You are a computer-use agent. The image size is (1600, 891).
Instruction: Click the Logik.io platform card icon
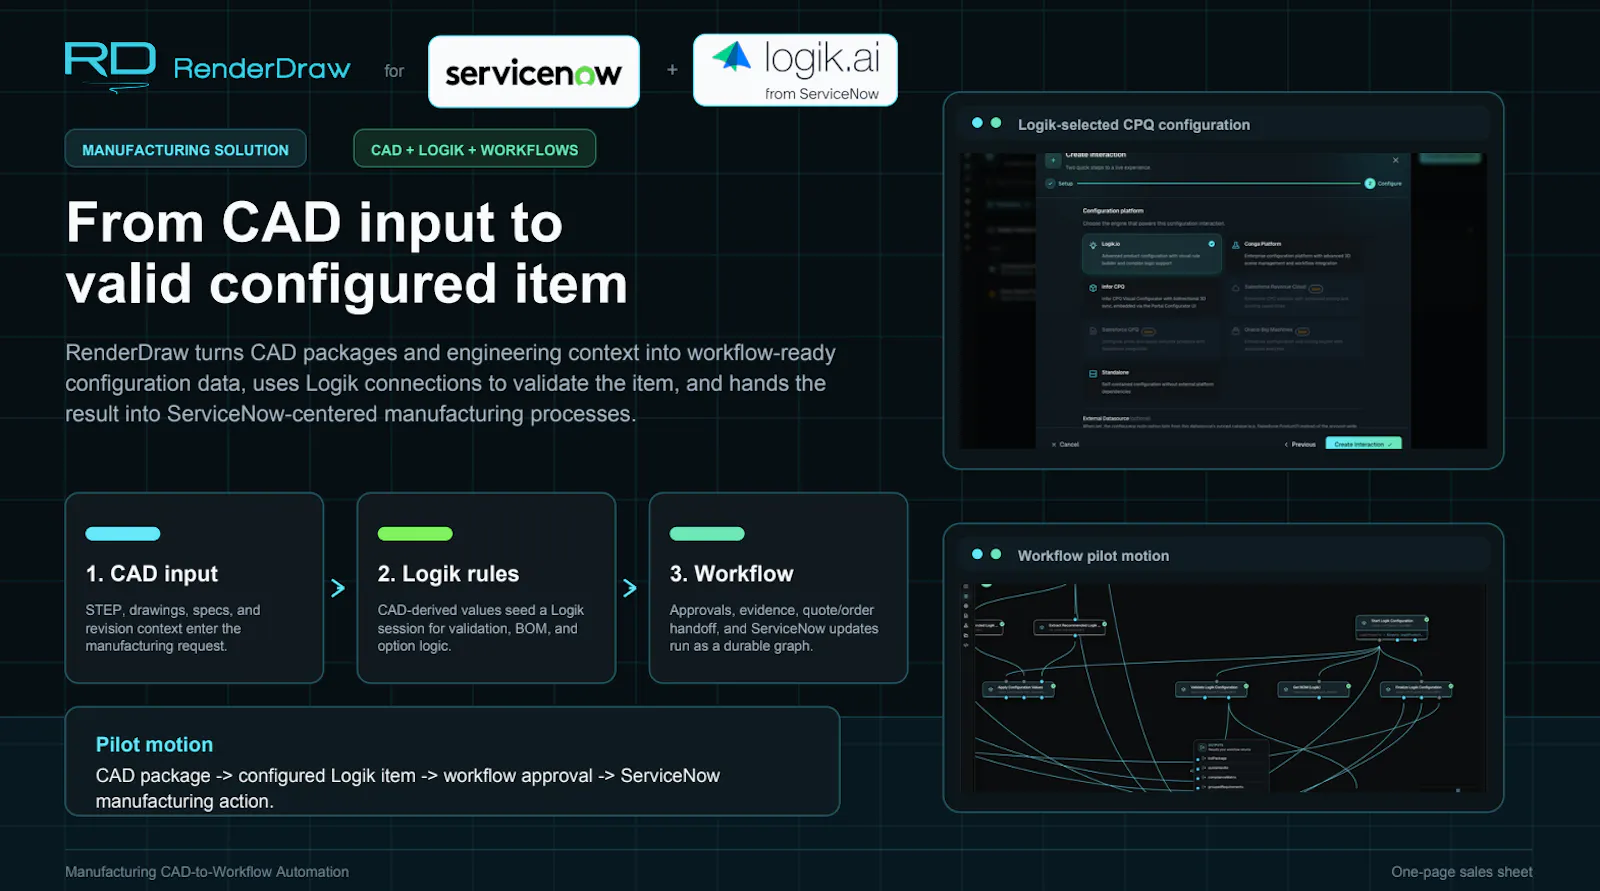click(x=1093, y=245)
